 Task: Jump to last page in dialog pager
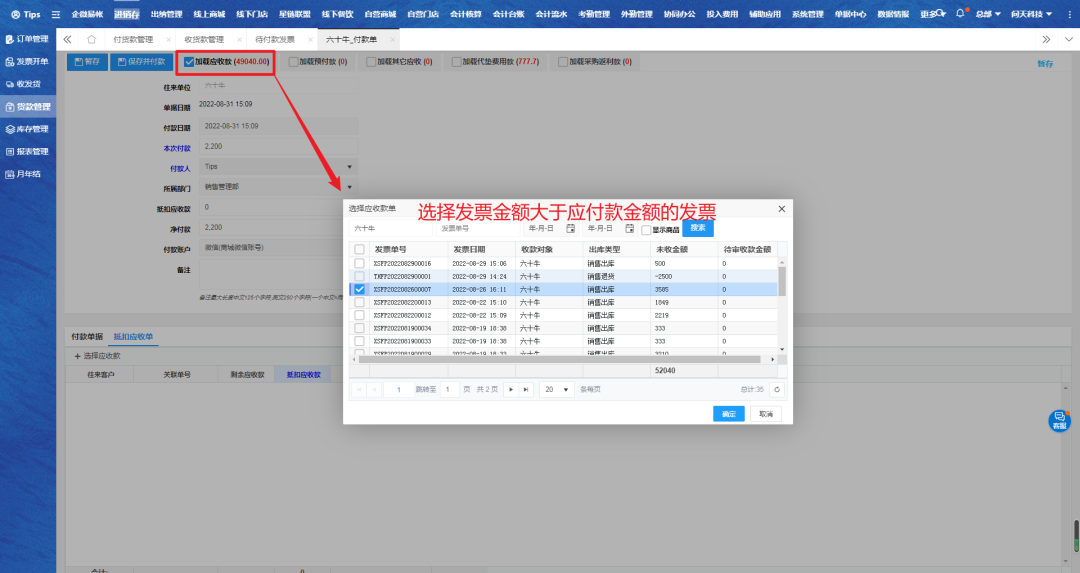click(x=526, y=389)
